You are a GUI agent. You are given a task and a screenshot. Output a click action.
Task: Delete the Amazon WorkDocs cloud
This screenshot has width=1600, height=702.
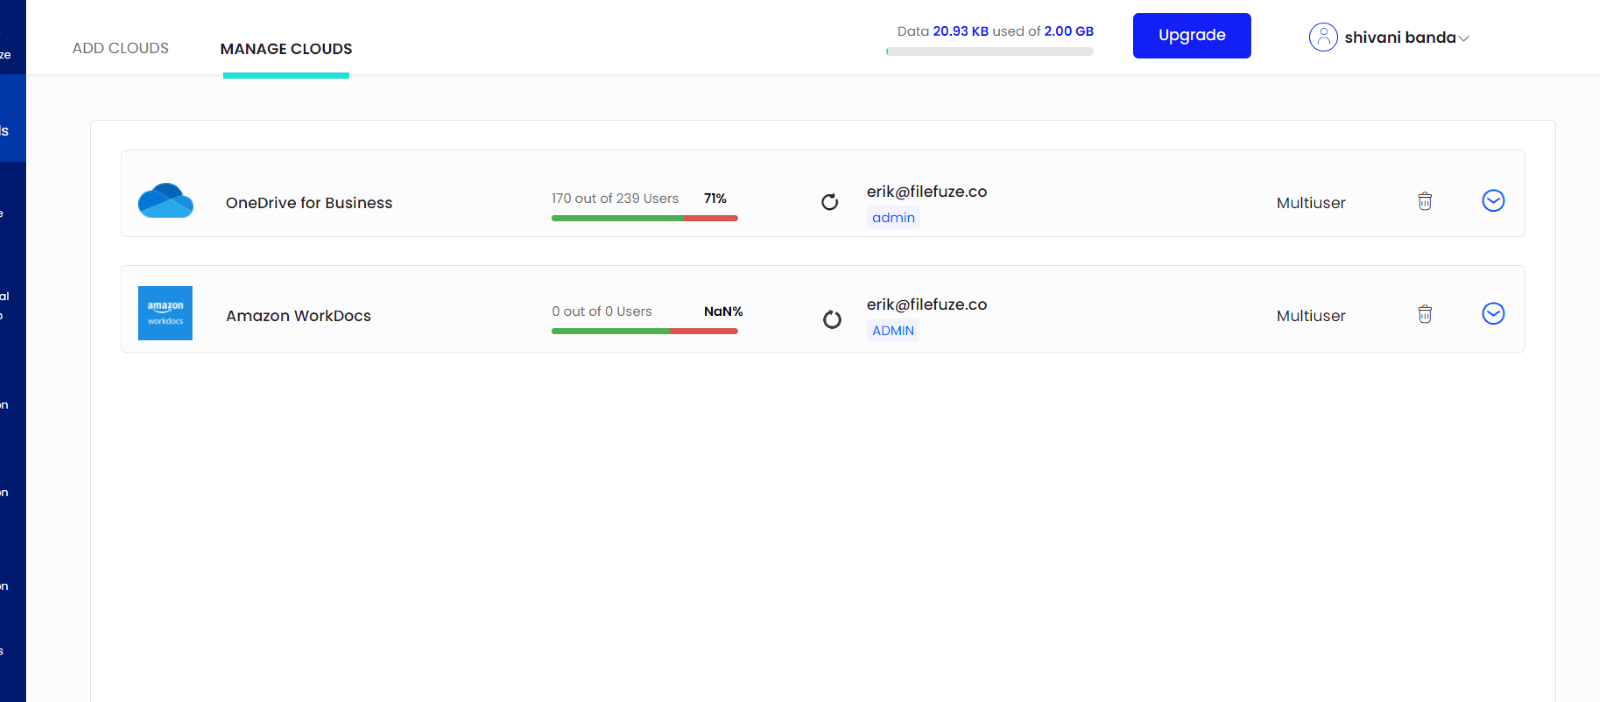coord(1425,314)
